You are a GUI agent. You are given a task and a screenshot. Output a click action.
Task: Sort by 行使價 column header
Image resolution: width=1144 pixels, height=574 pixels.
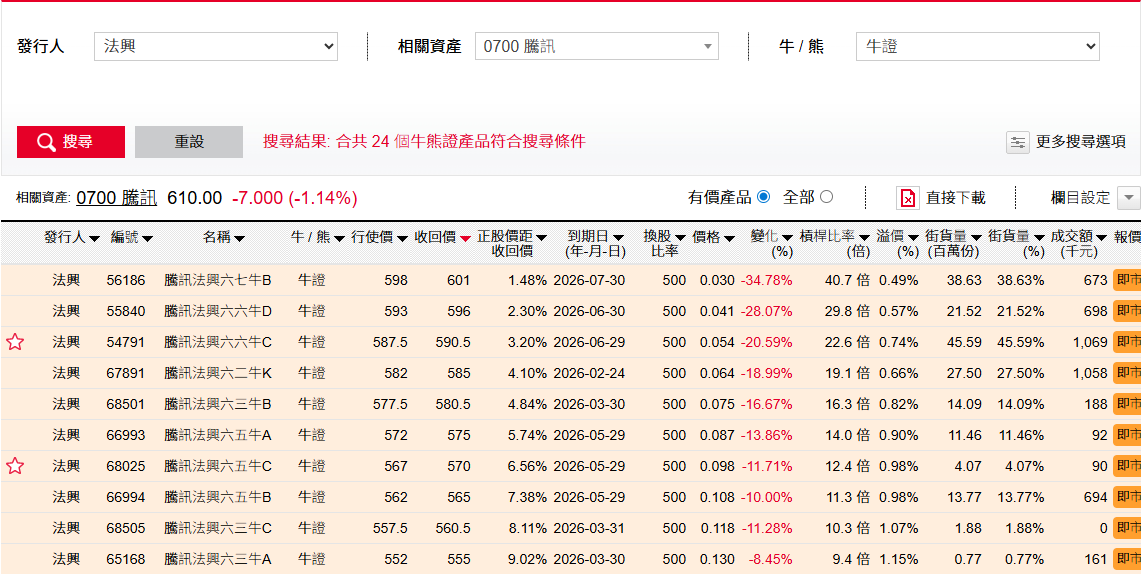click(x=379, y=238)
